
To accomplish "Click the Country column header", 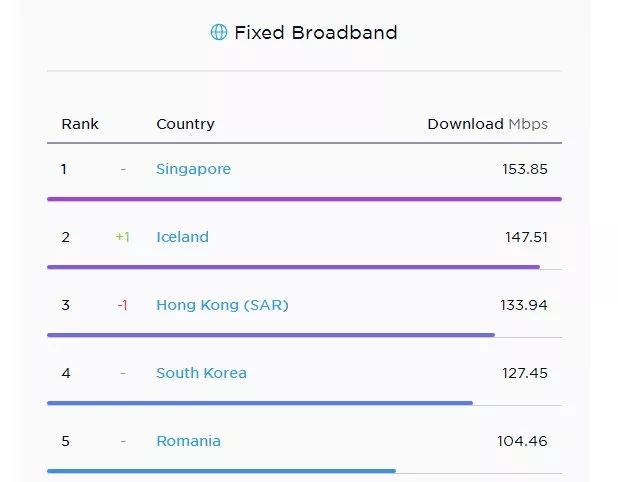I will coord(185,124).
